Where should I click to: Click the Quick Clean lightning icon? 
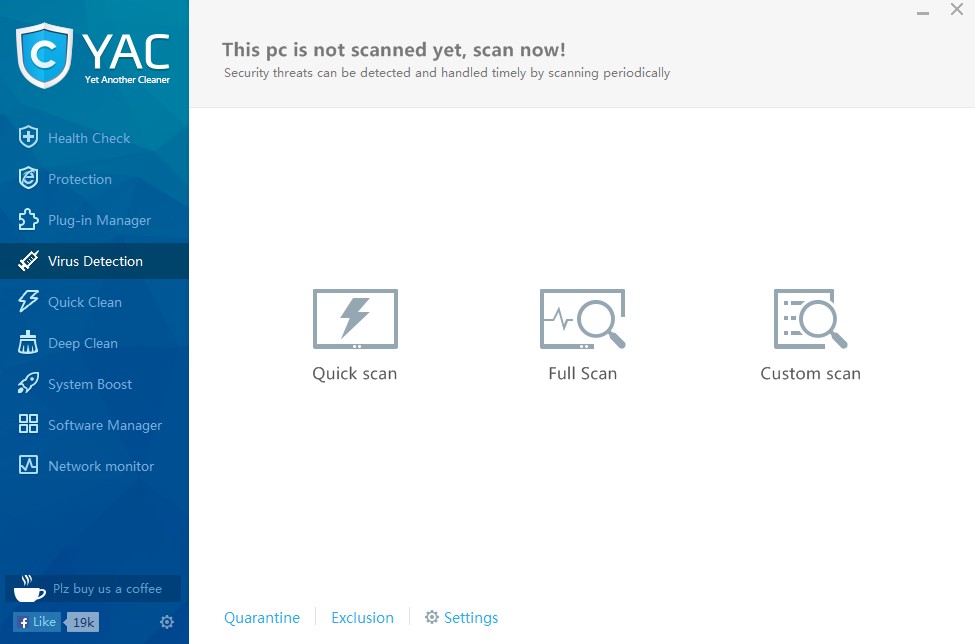click(x=28, y=301)
